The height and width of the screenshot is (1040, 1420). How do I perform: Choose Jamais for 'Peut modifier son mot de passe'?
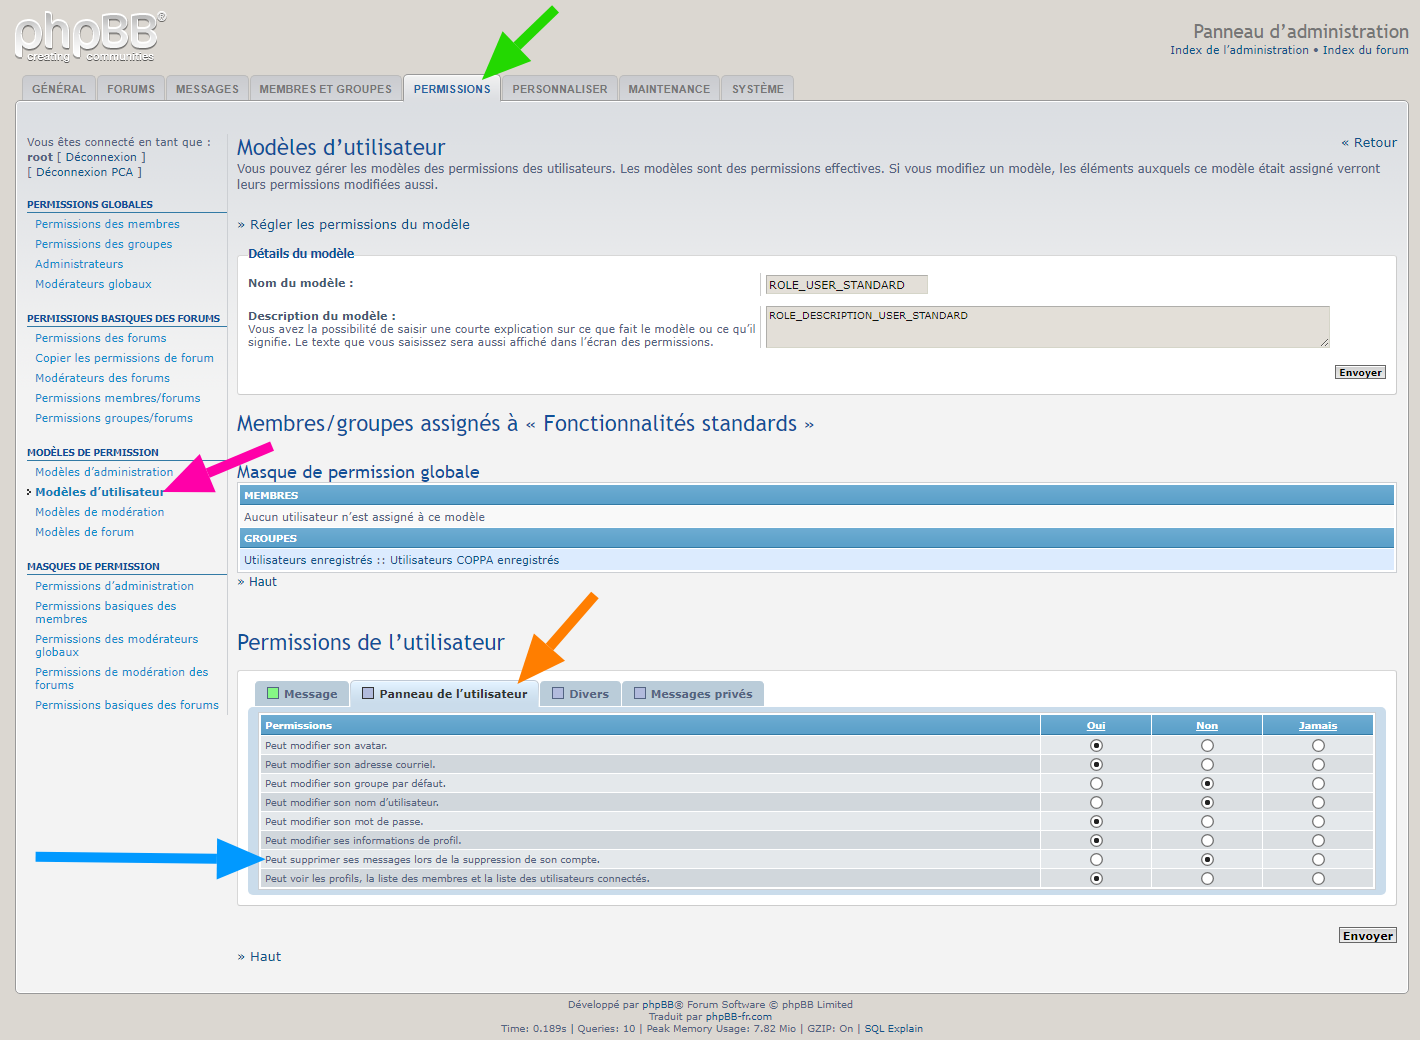coord(1318,822)
